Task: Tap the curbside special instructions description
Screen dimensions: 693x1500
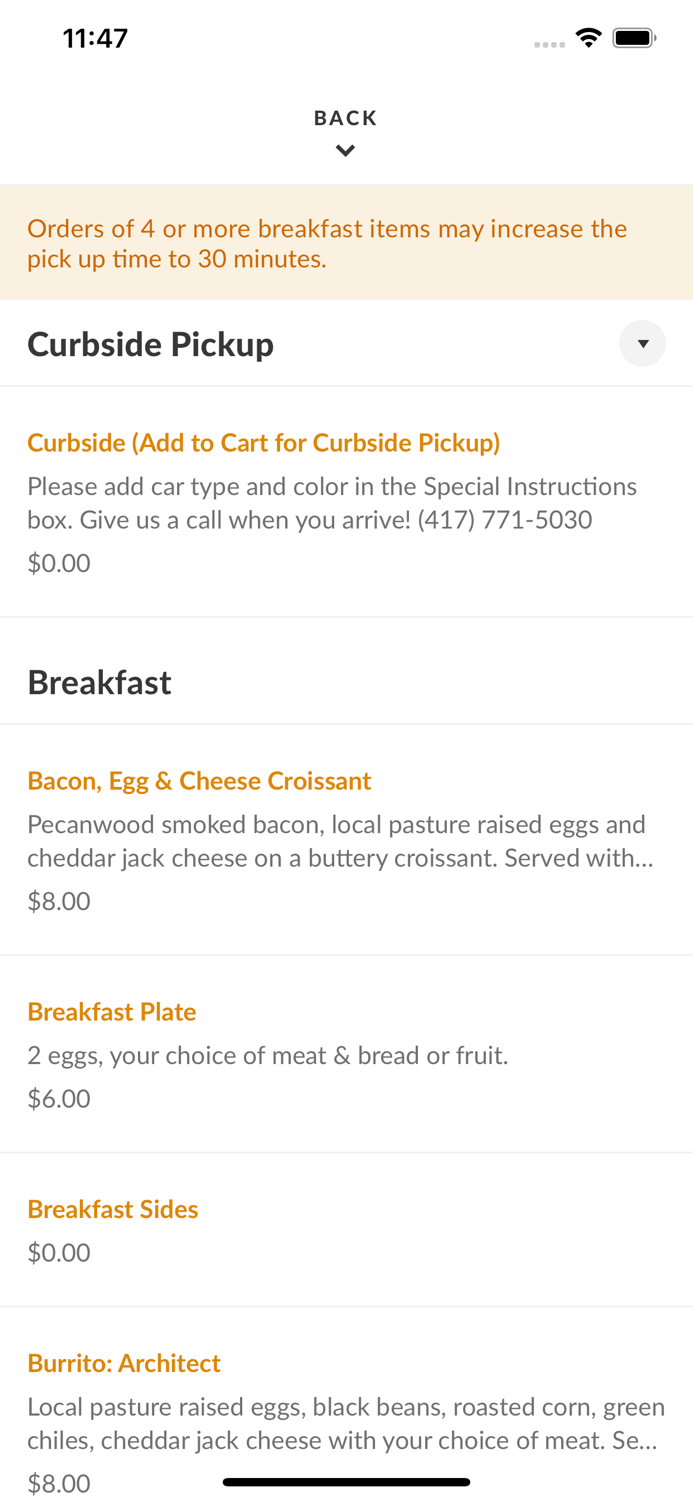Action: (331, 503)
